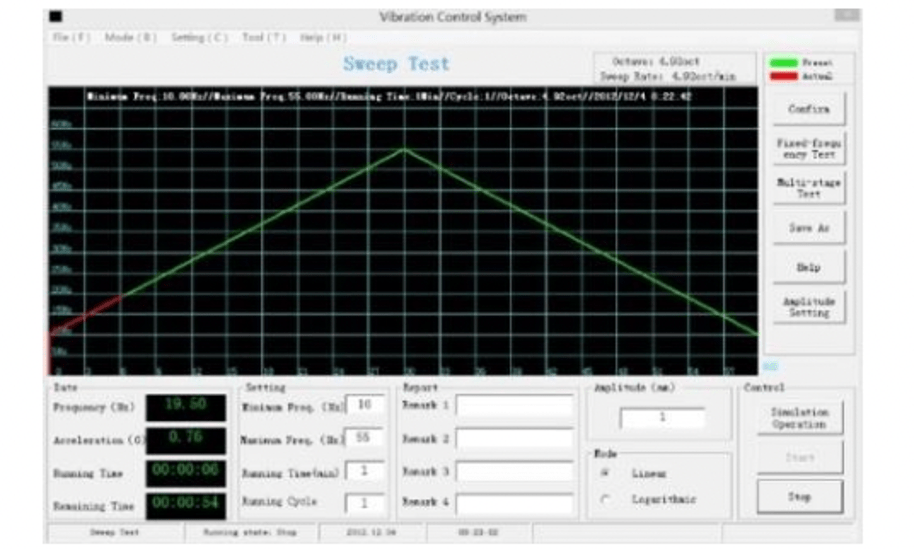This screenshot has width=914, height=549.
Task: Open the File menu
Action: coord(69,37)
